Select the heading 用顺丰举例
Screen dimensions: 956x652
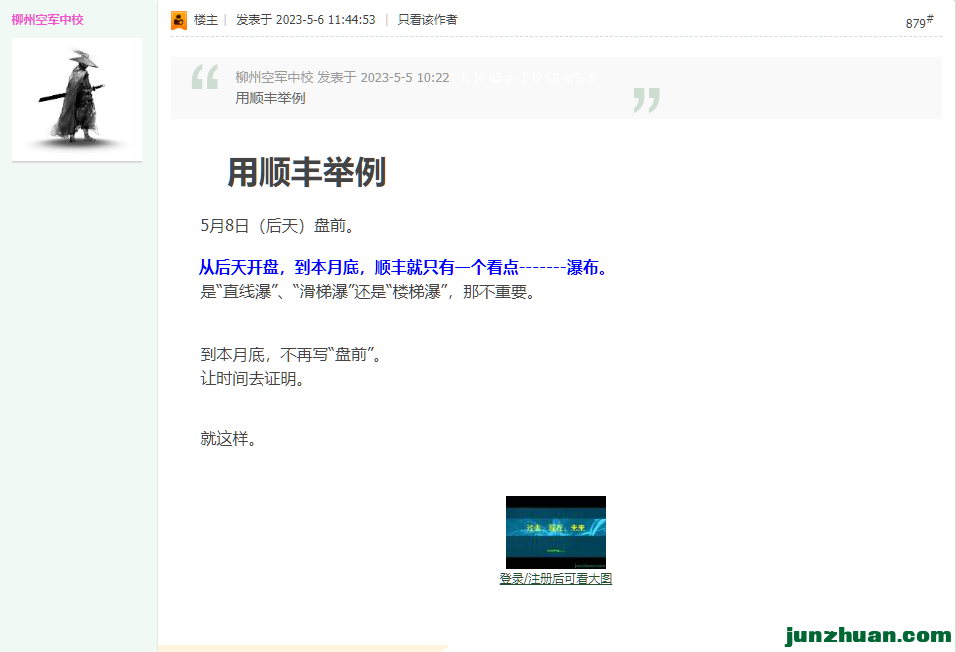click(x=307, y=172)
